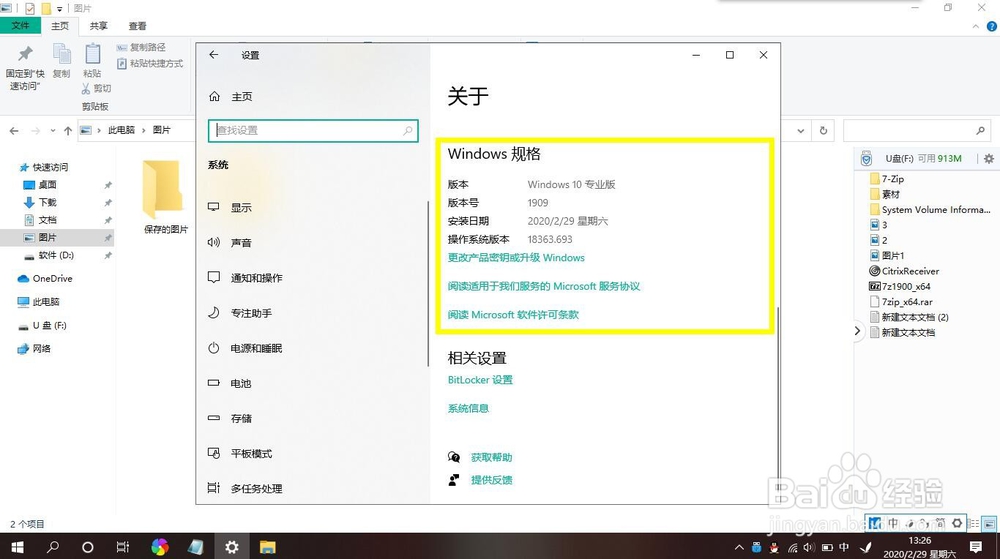This screenshot has height=559, width=1000.
Task: Click the search magnifier in Settings search box
Action: 408,131
